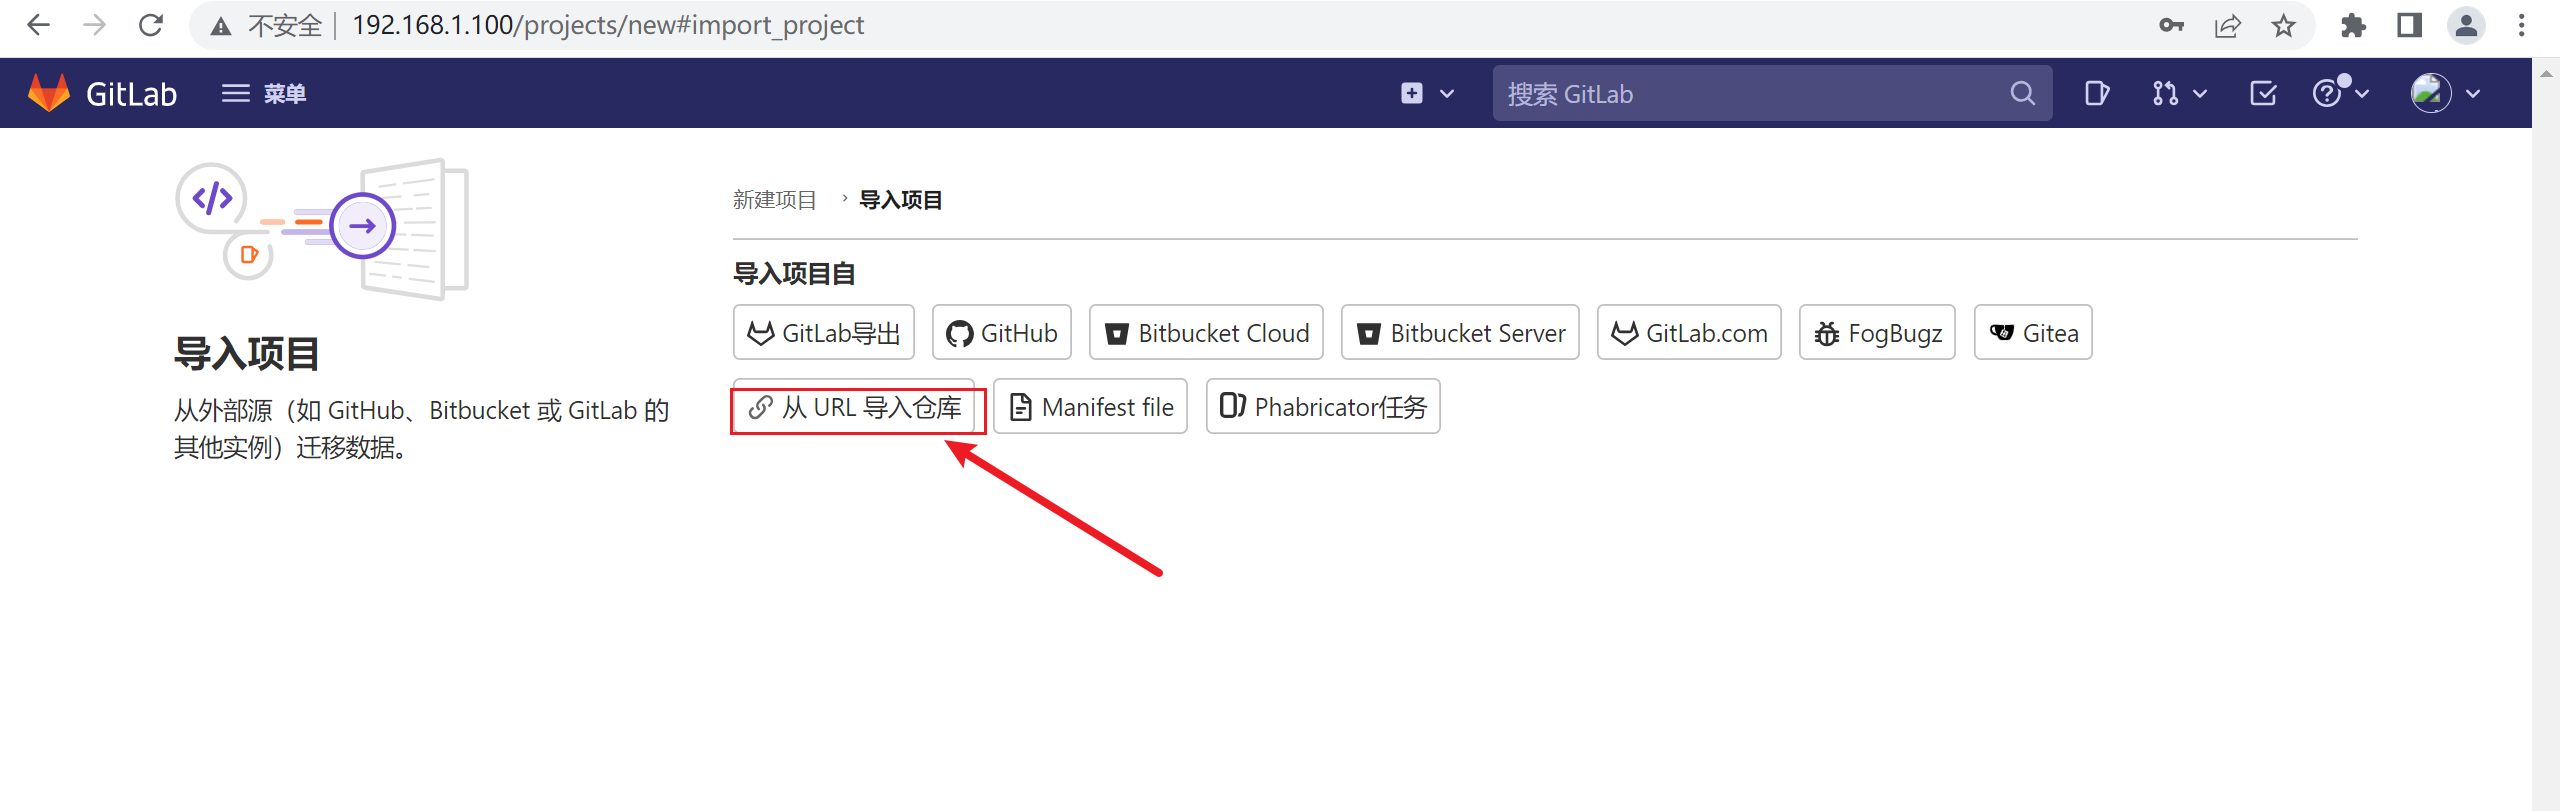Expand the help question mark menu
The height and width of the screenshot is (811, 2560).
coord(2341,93)
